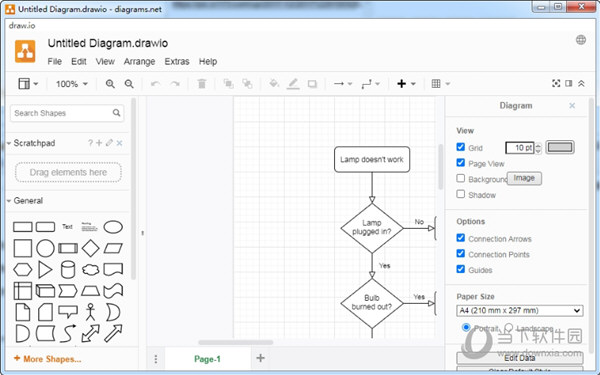The width and height of the screenshot is (600, 375).
Task: Click the Fill Color bucket icon
Action: pyautogui.click(x=274, y=83)
